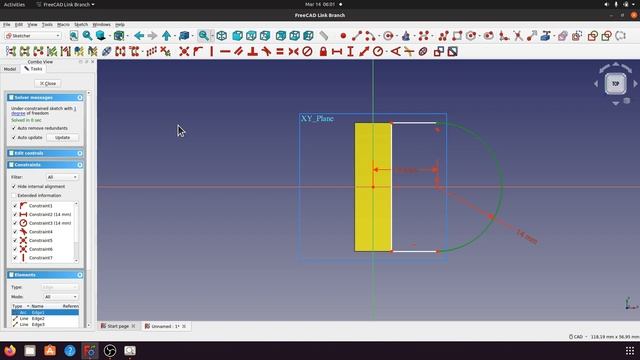Apply the Parallel constraint
The image size is (640, 360).
click(x=239, y=52)
